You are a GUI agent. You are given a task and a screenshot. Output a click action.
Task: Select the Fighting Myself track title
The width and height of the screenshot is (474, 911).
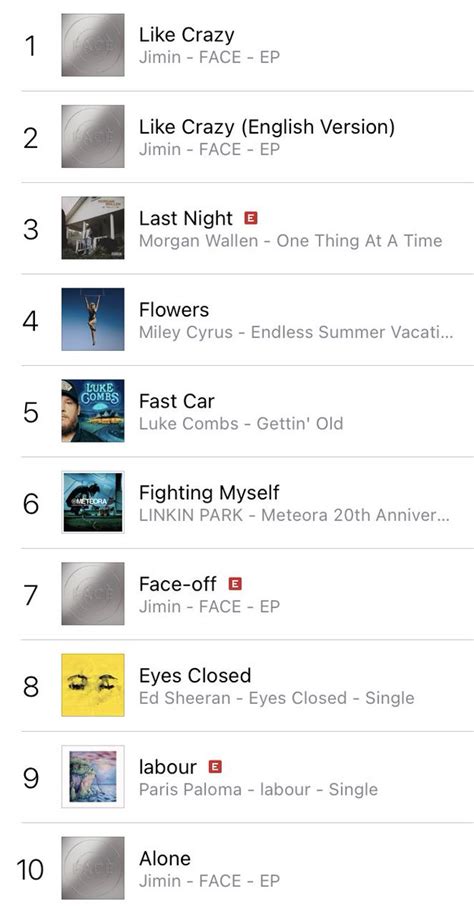click(209, 493)
